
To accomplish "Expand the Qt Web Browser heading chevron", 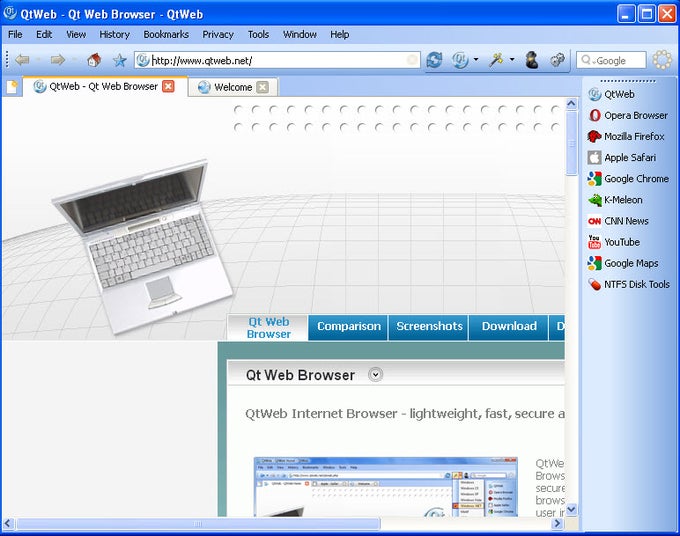I will pos(376,374).
